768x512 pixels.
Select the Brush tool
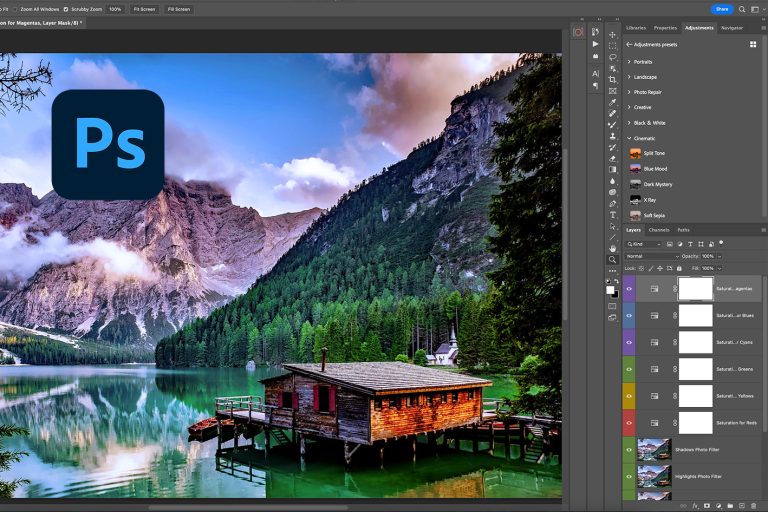click(x=612, y=125)
